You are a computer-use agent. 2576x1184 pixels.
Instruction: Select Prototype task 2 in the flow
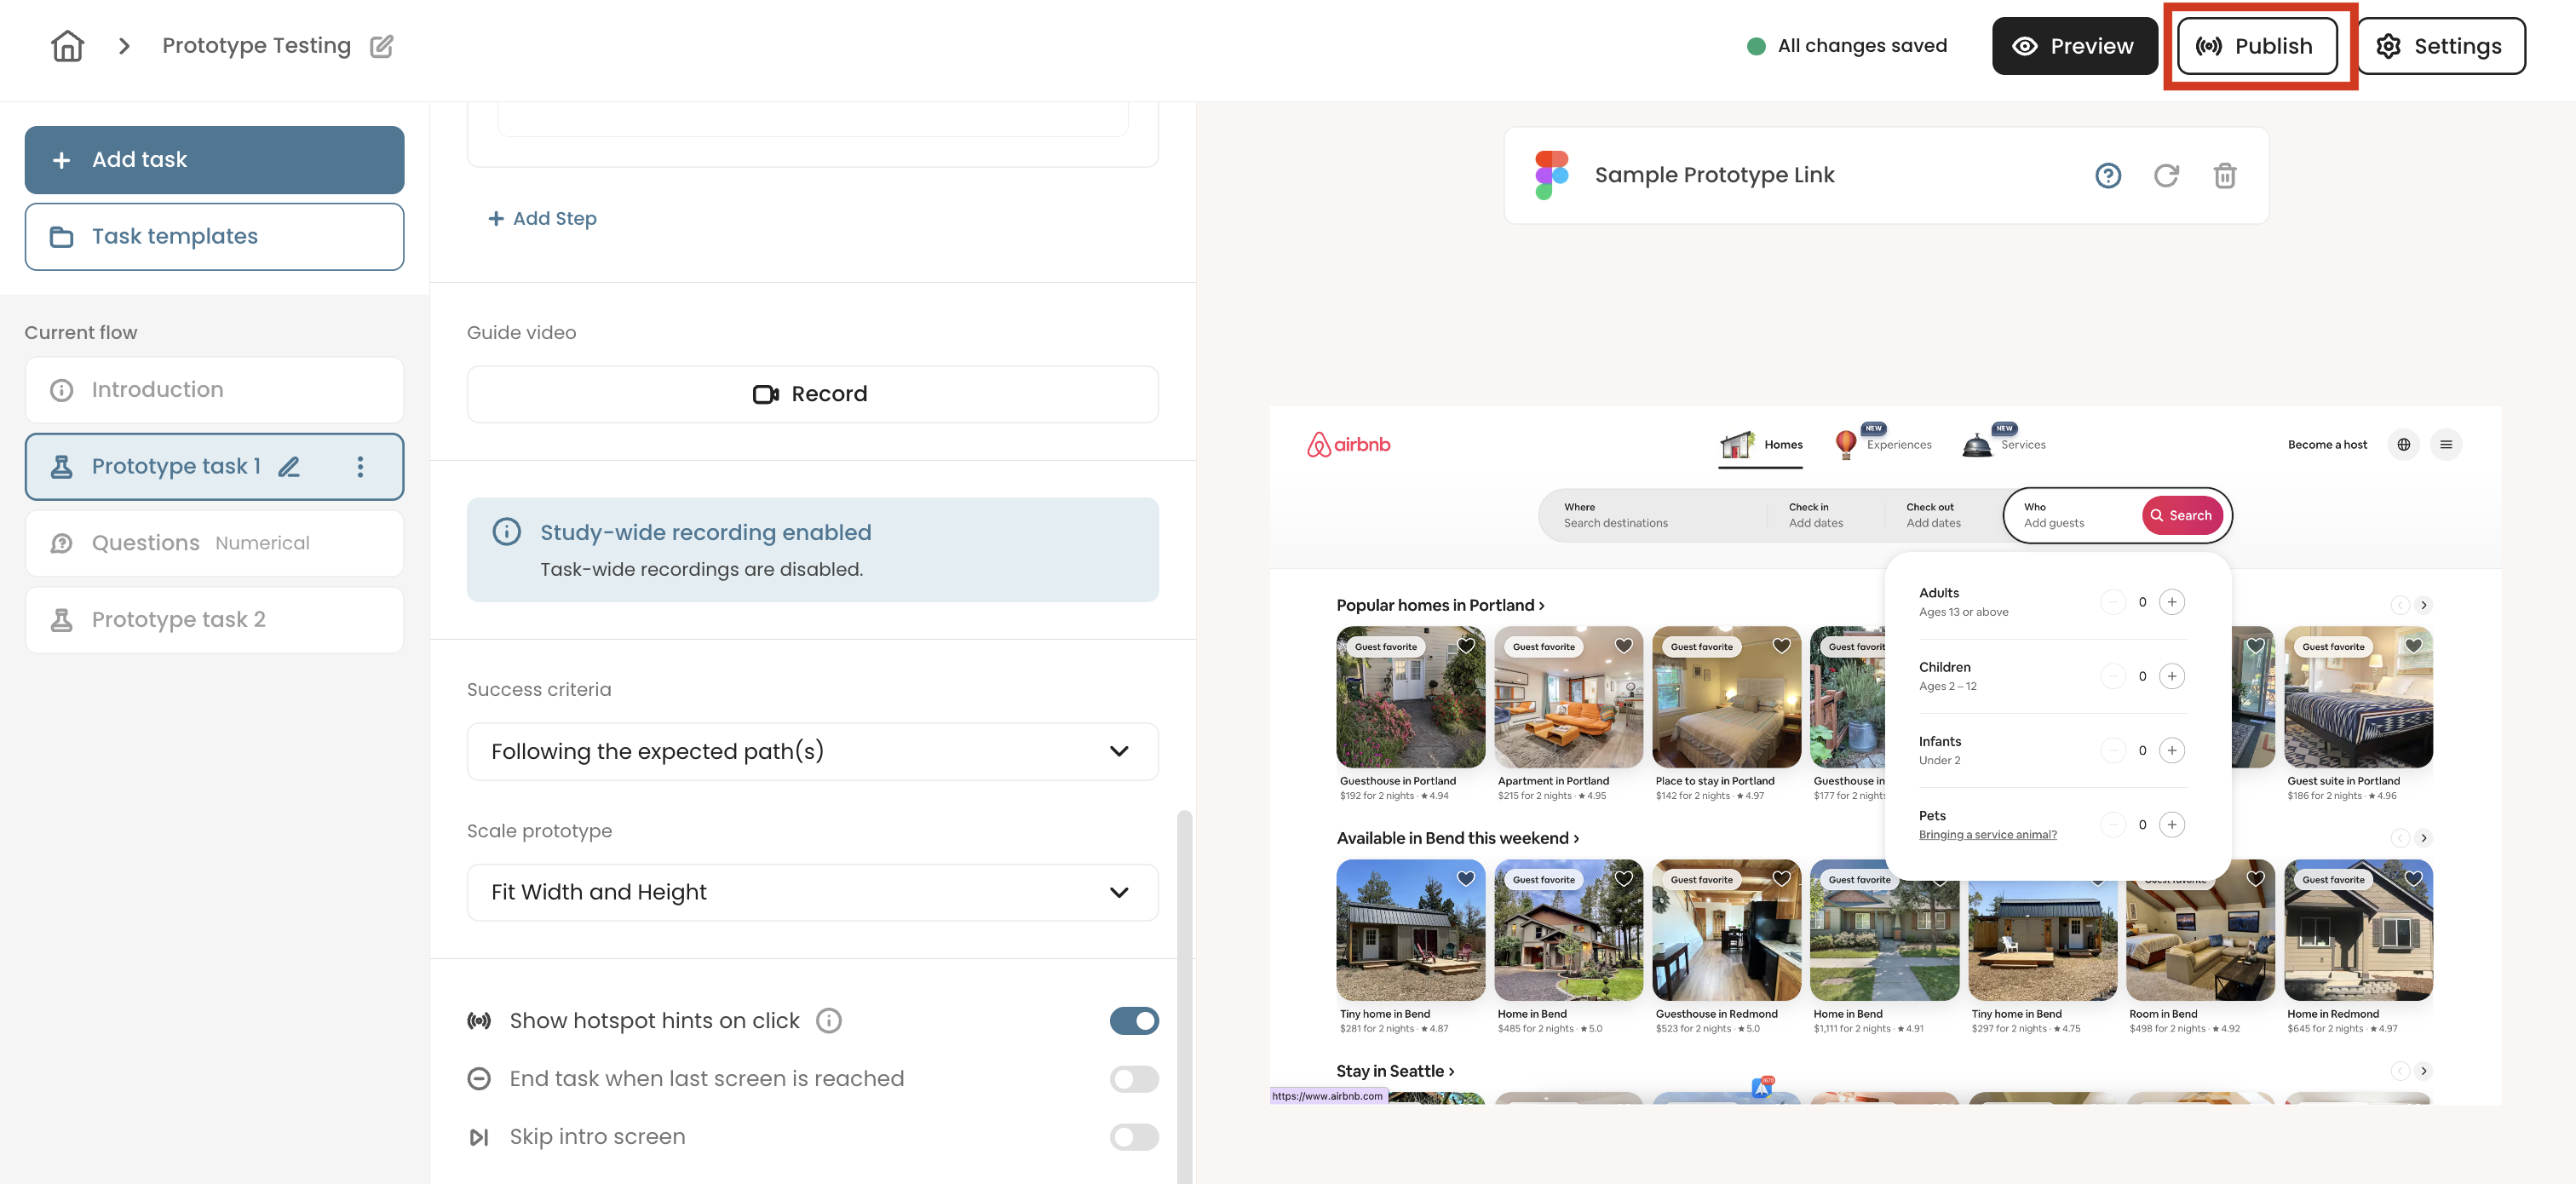214,620
